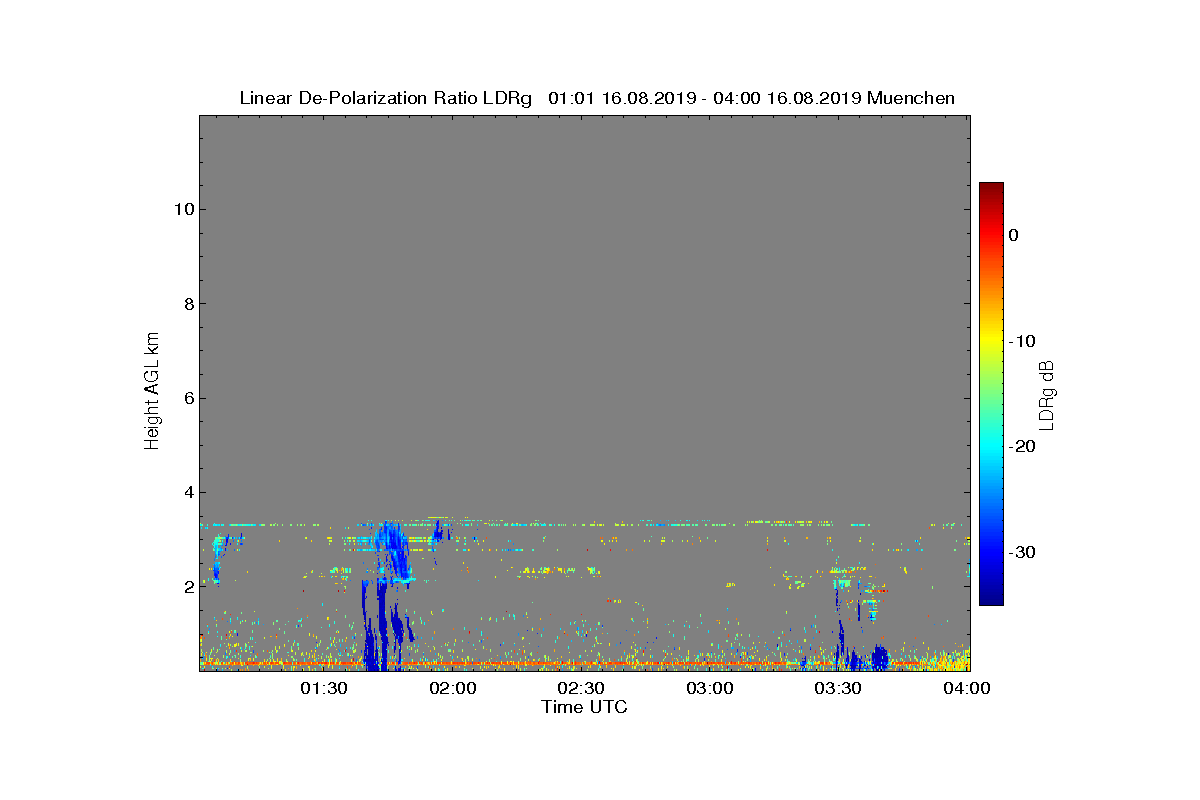This screenshot has height=800, width=1200.
Task: Click the 01:30 time tick label
Action: [325, 688]
